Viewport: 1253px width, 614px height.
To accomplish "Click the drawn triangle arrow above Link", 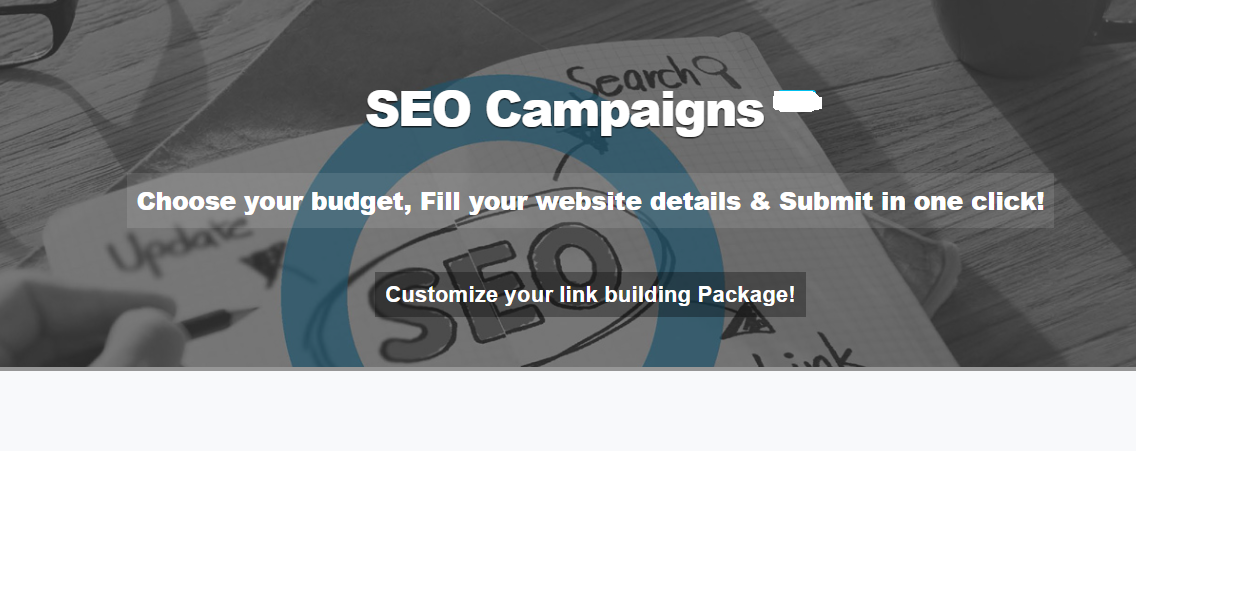I will (745, 322).
